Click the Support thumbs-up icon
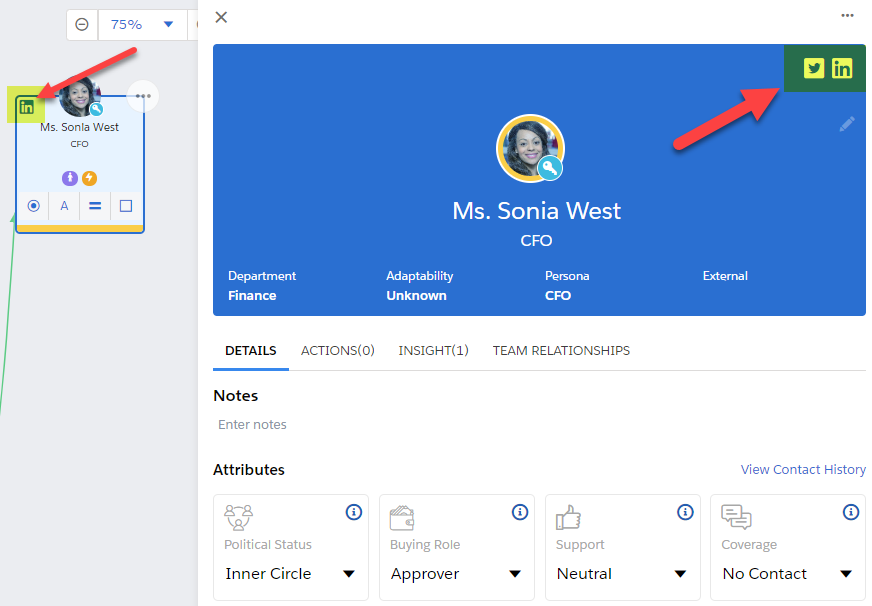This screenshot has height=606, width=872. [568, 518]
